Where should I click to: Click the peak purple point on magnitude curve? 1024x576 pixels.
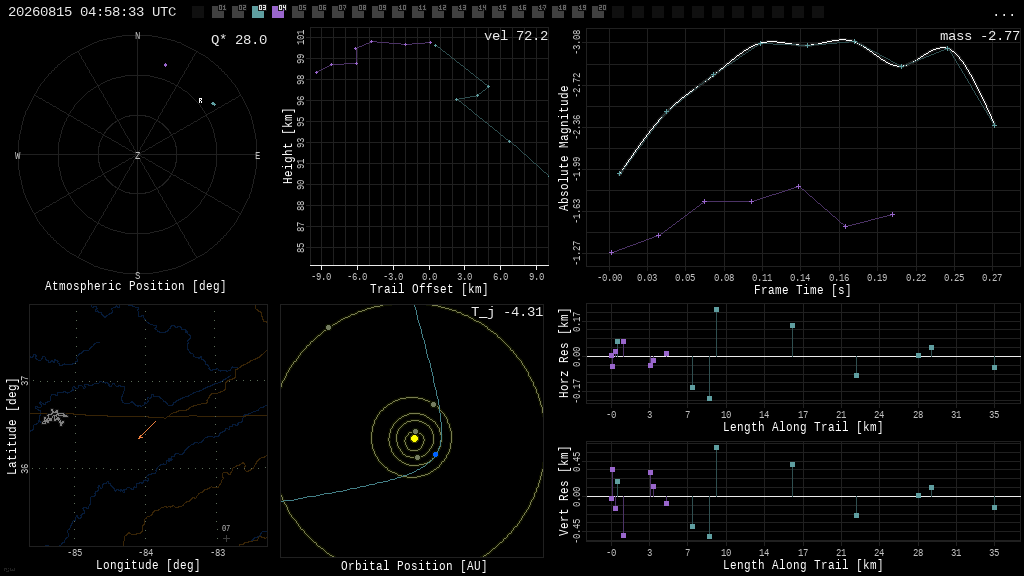tap(799, 187)
